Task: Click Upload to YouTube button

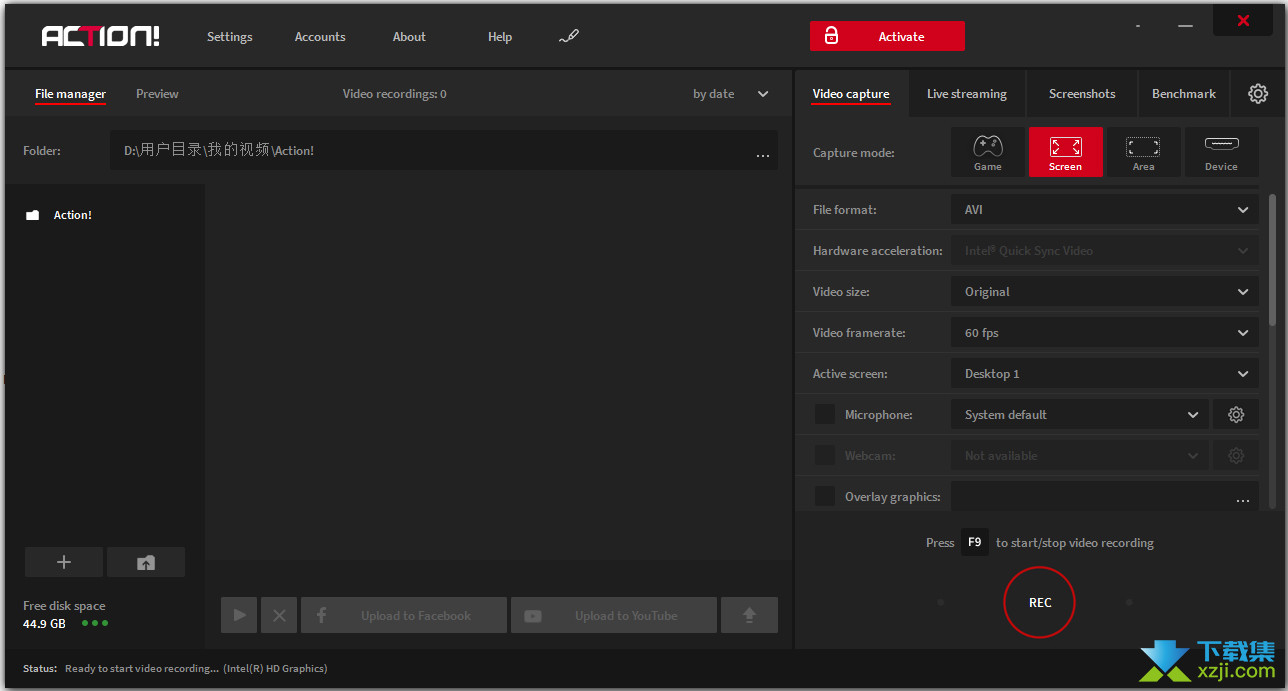Action: [614, 615]
